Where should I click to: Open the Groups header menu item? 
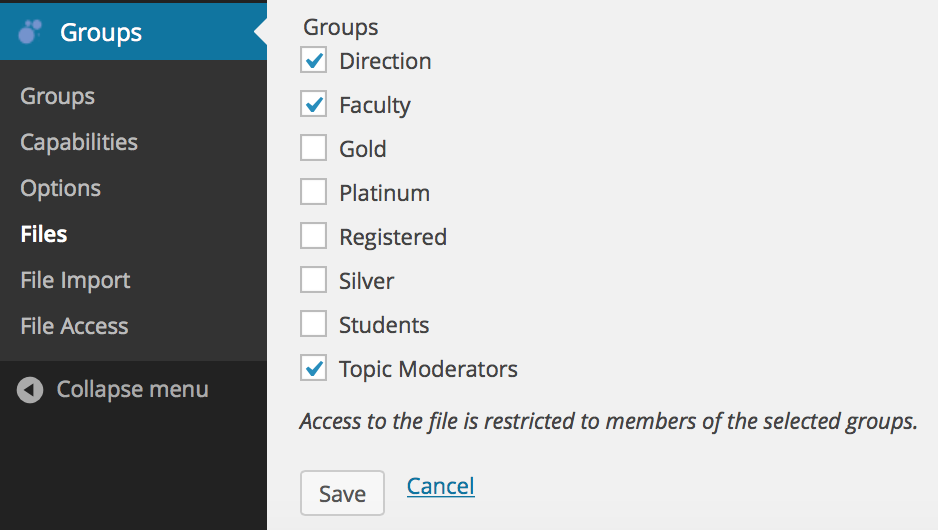pos(133,32)
